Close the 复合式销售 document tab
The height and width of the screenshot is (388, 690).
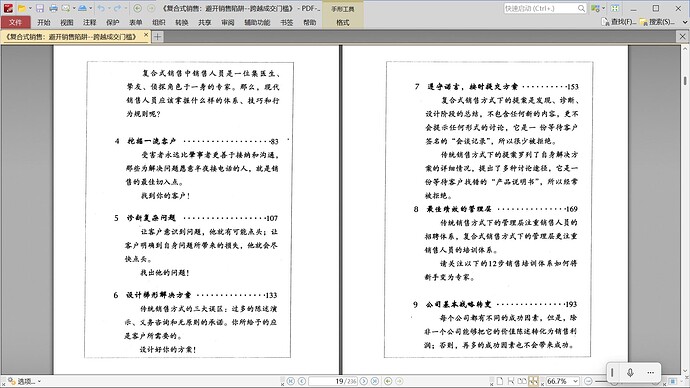[146, 36]
